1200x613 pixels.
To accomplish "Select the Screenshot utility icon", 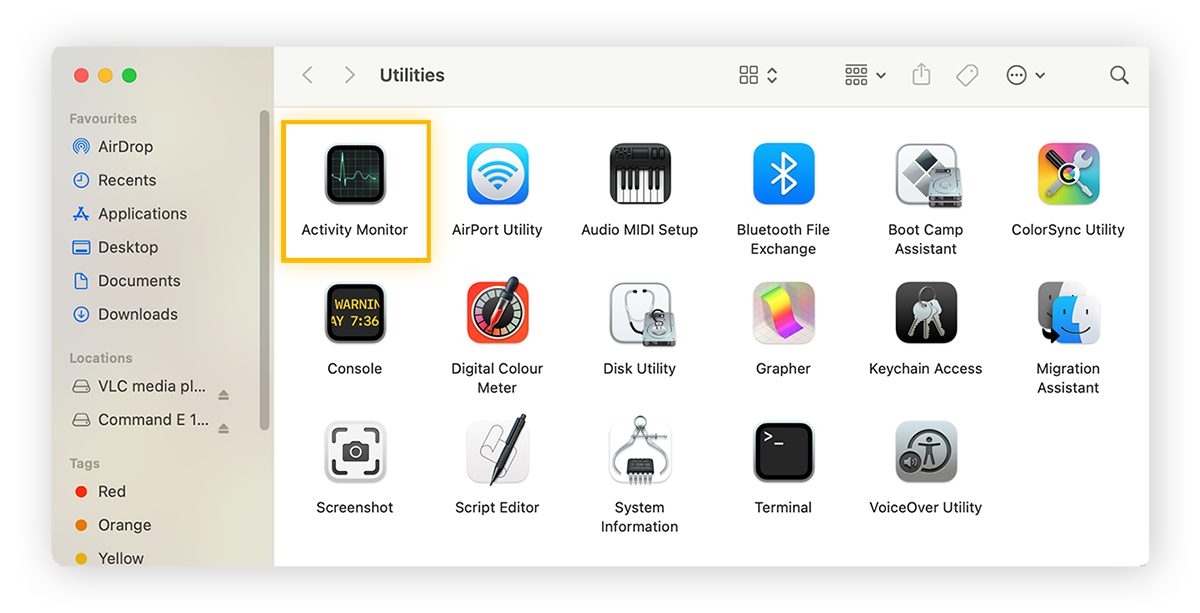I will (x=354, y=452).
